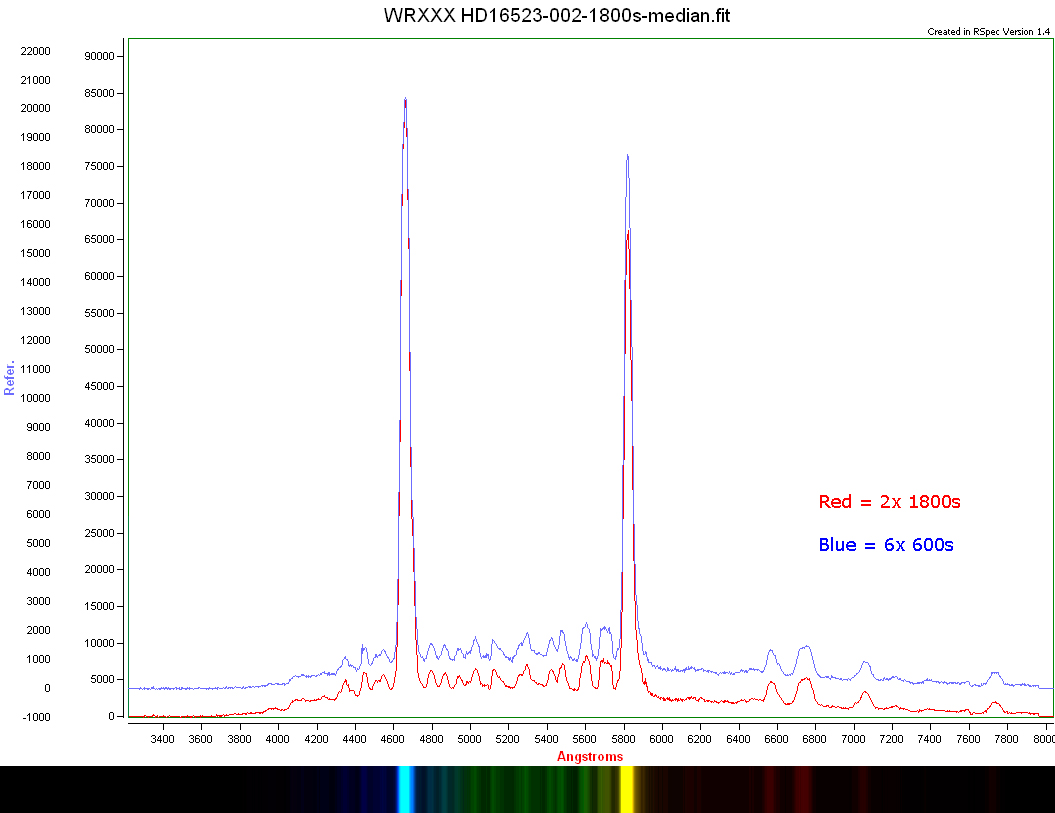
Task: Click the top of the blue peak near 5800 Angstroms
Action: [627, 156]
